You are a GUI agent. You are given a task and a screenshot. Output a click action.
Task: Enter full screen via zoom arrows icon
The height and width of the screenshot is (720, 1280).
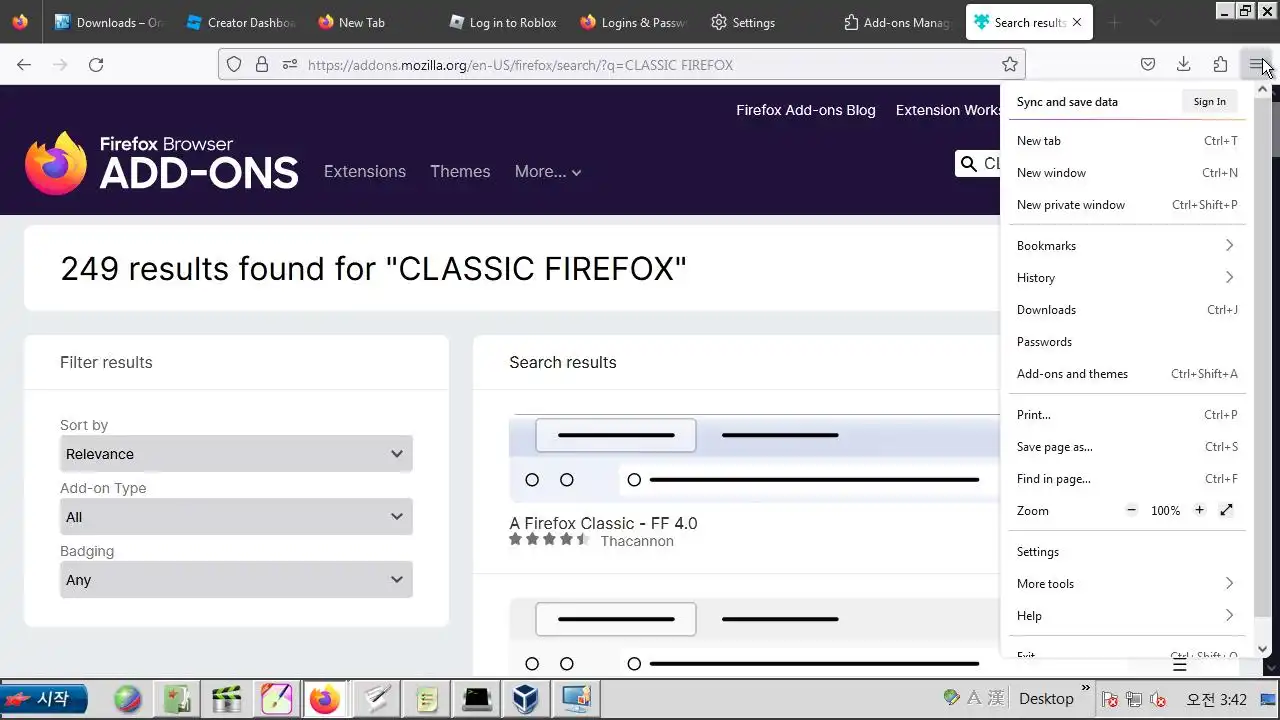(x=1227, y=510)
